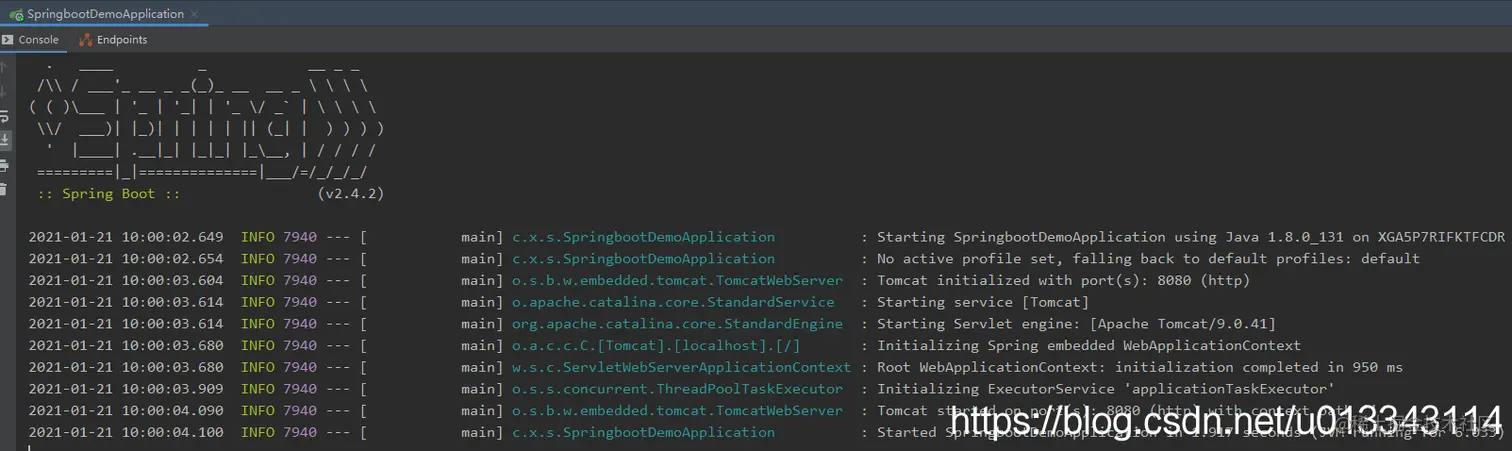Screen dimensions: 1512x451
Task: Click the org.apache.catalina.core.StandardEngine logger name
Action: pos(677,324)
